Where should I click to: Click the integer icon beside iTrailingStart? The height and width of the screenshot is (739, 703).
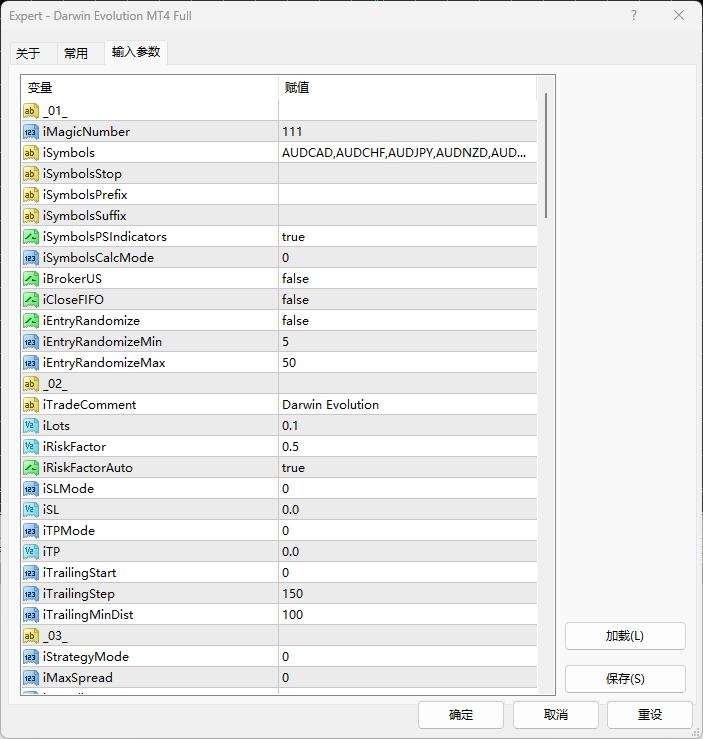coord(31,573)
